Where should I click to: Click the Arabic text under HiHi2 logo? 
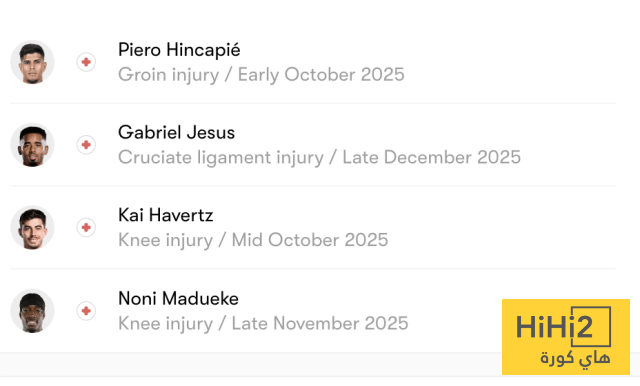575,359
